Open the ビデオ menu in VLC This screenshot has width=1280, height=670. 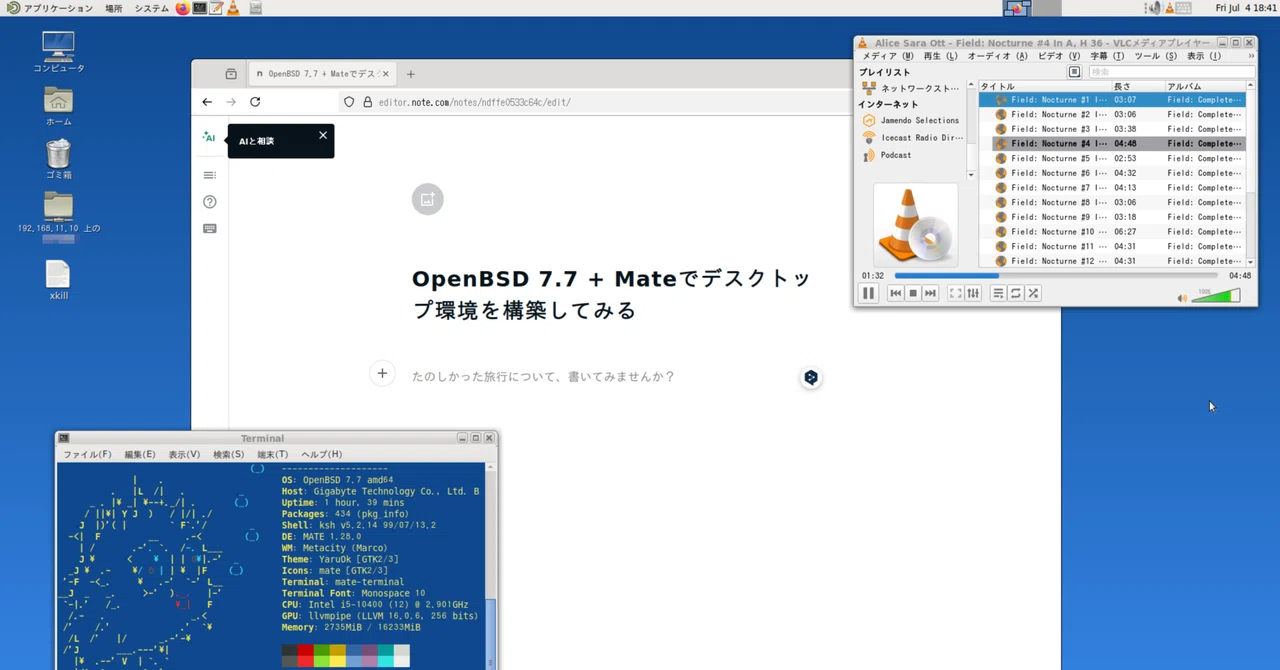(x=1058, y=57)
